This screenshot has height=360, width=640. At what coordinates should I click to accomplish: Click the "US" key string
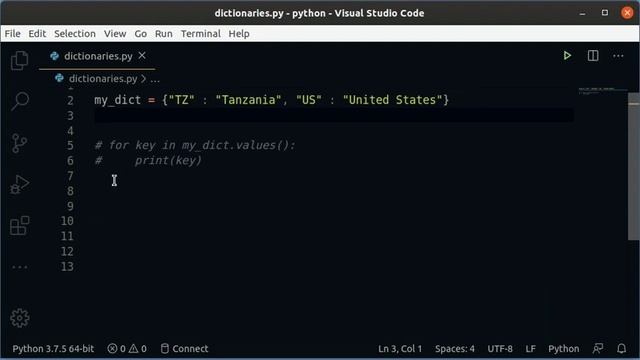click(x=309, y=100)
